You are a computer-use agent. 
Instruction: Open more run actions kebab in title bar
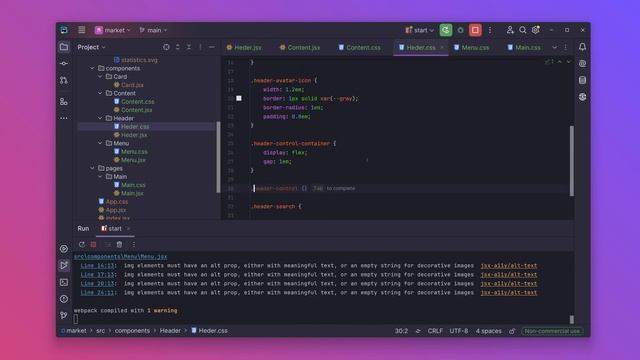[490, 30]
